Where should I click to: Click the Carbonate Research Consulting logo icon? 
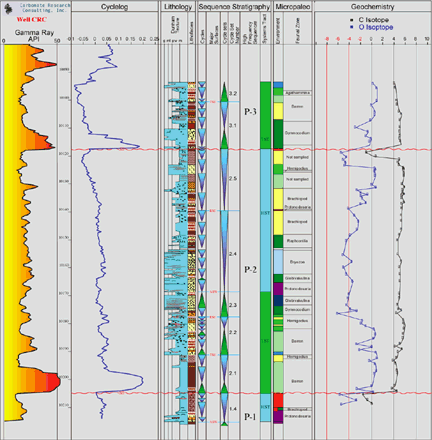tap(8, 8)
